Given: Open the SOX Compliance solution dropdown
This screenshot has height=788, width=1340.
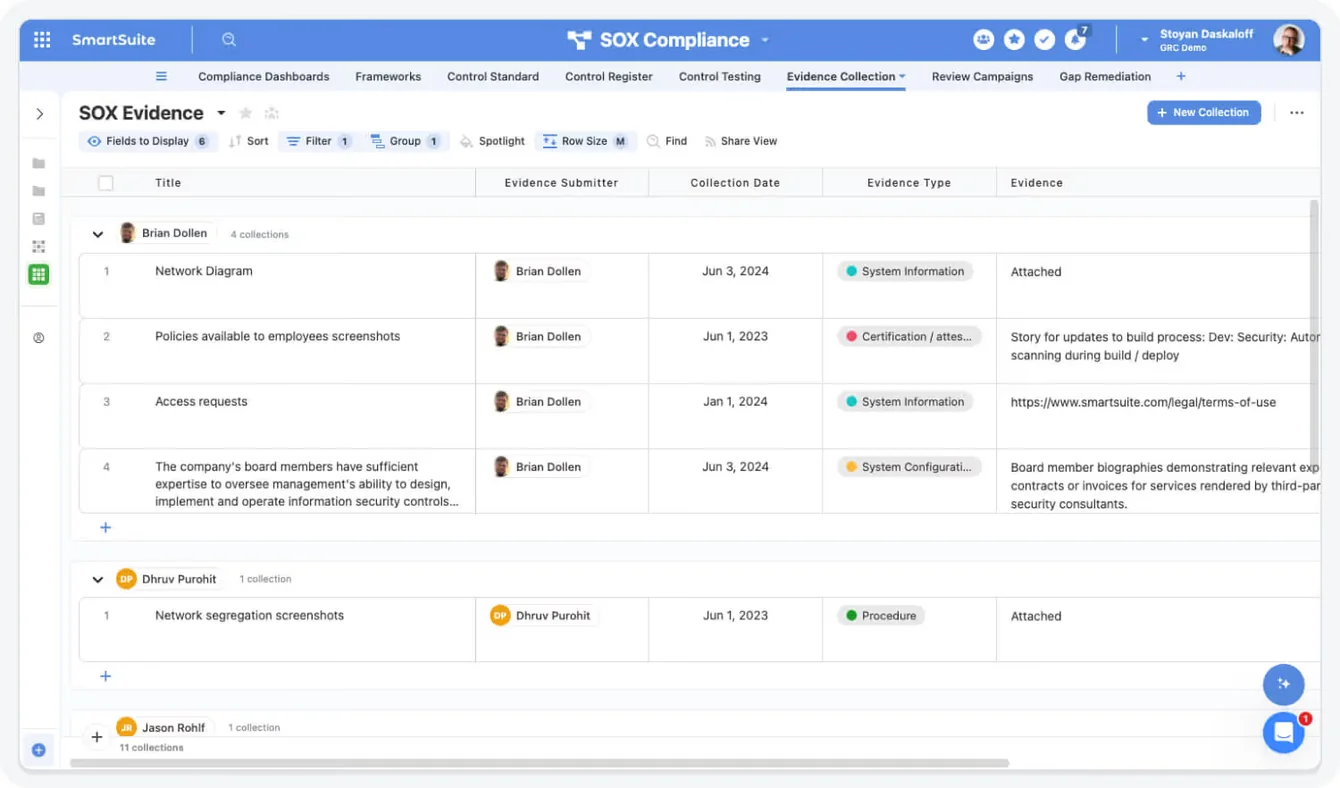Looking at the screenshot, I should pos(766,40).
